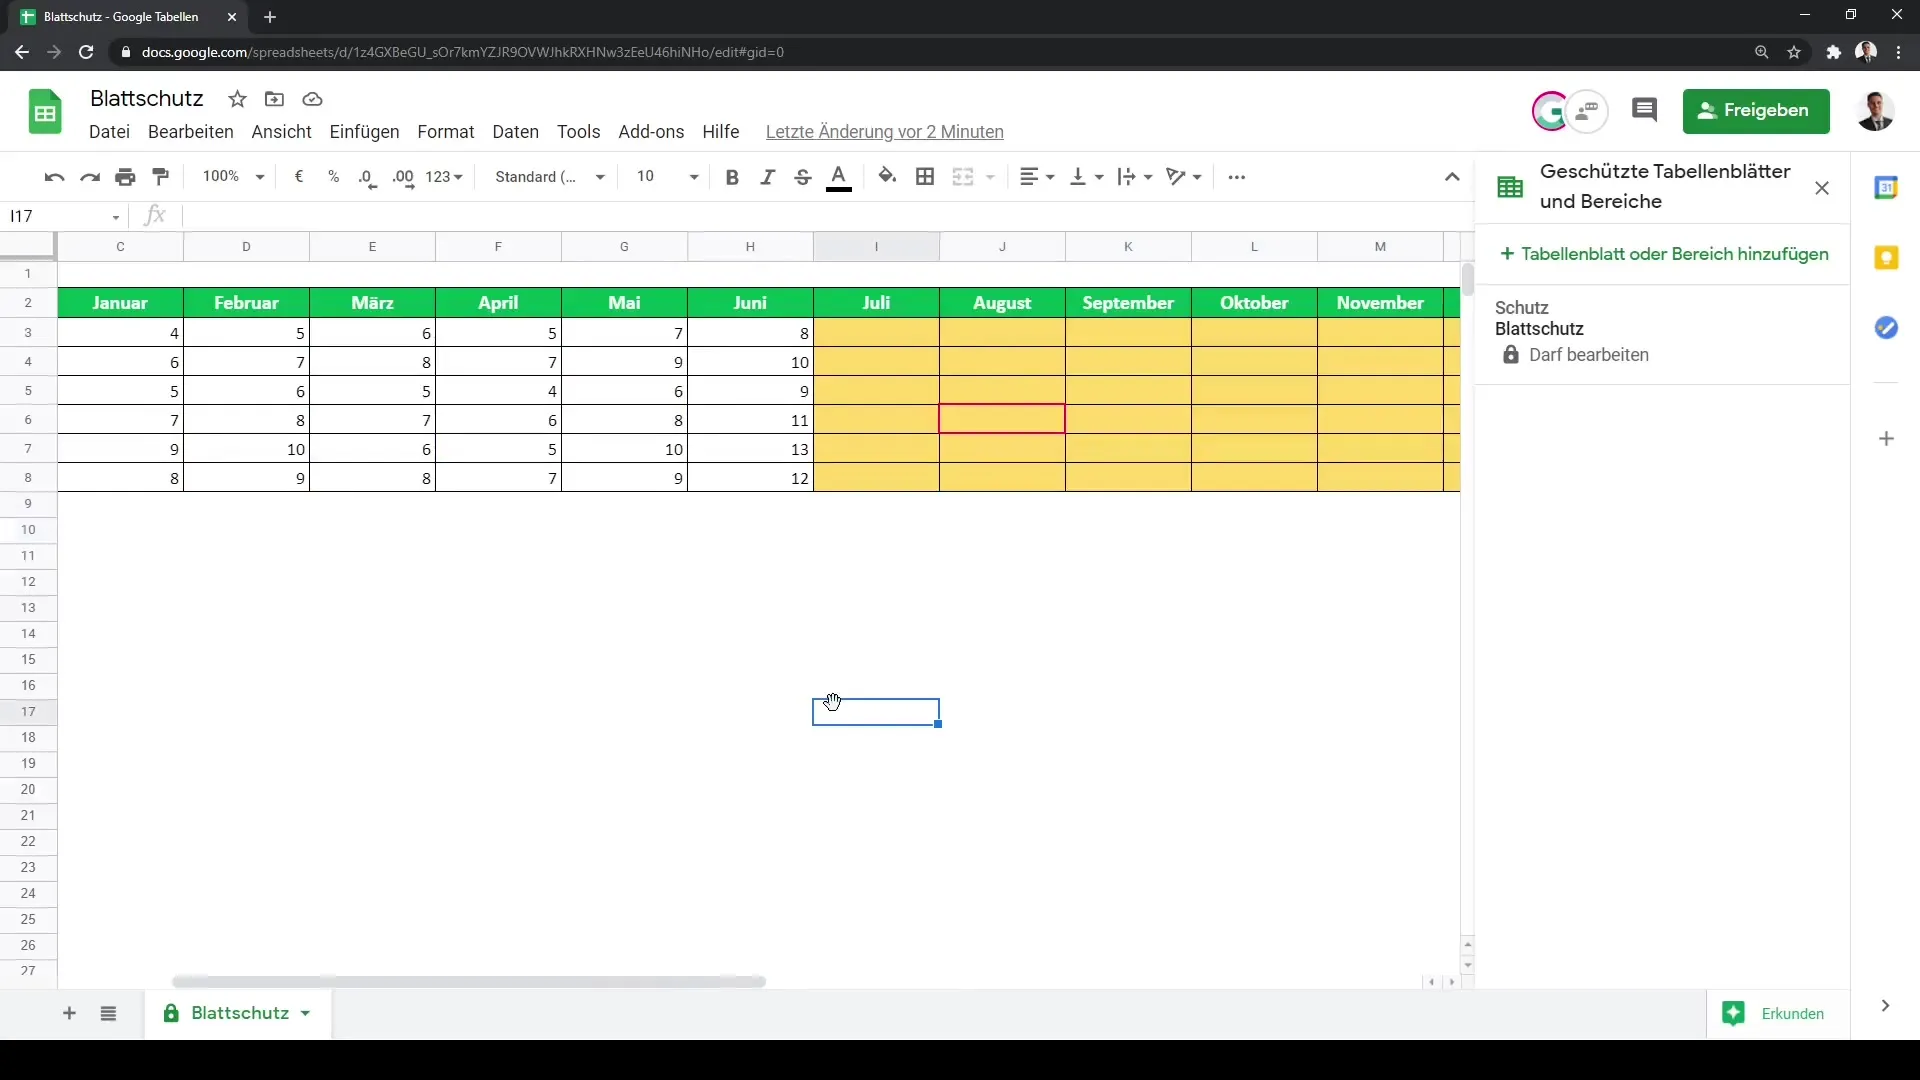Viewport: 1920px width, 1080px height.
Task: Open font family Standard dropdown
Action: tap(550, 177)
